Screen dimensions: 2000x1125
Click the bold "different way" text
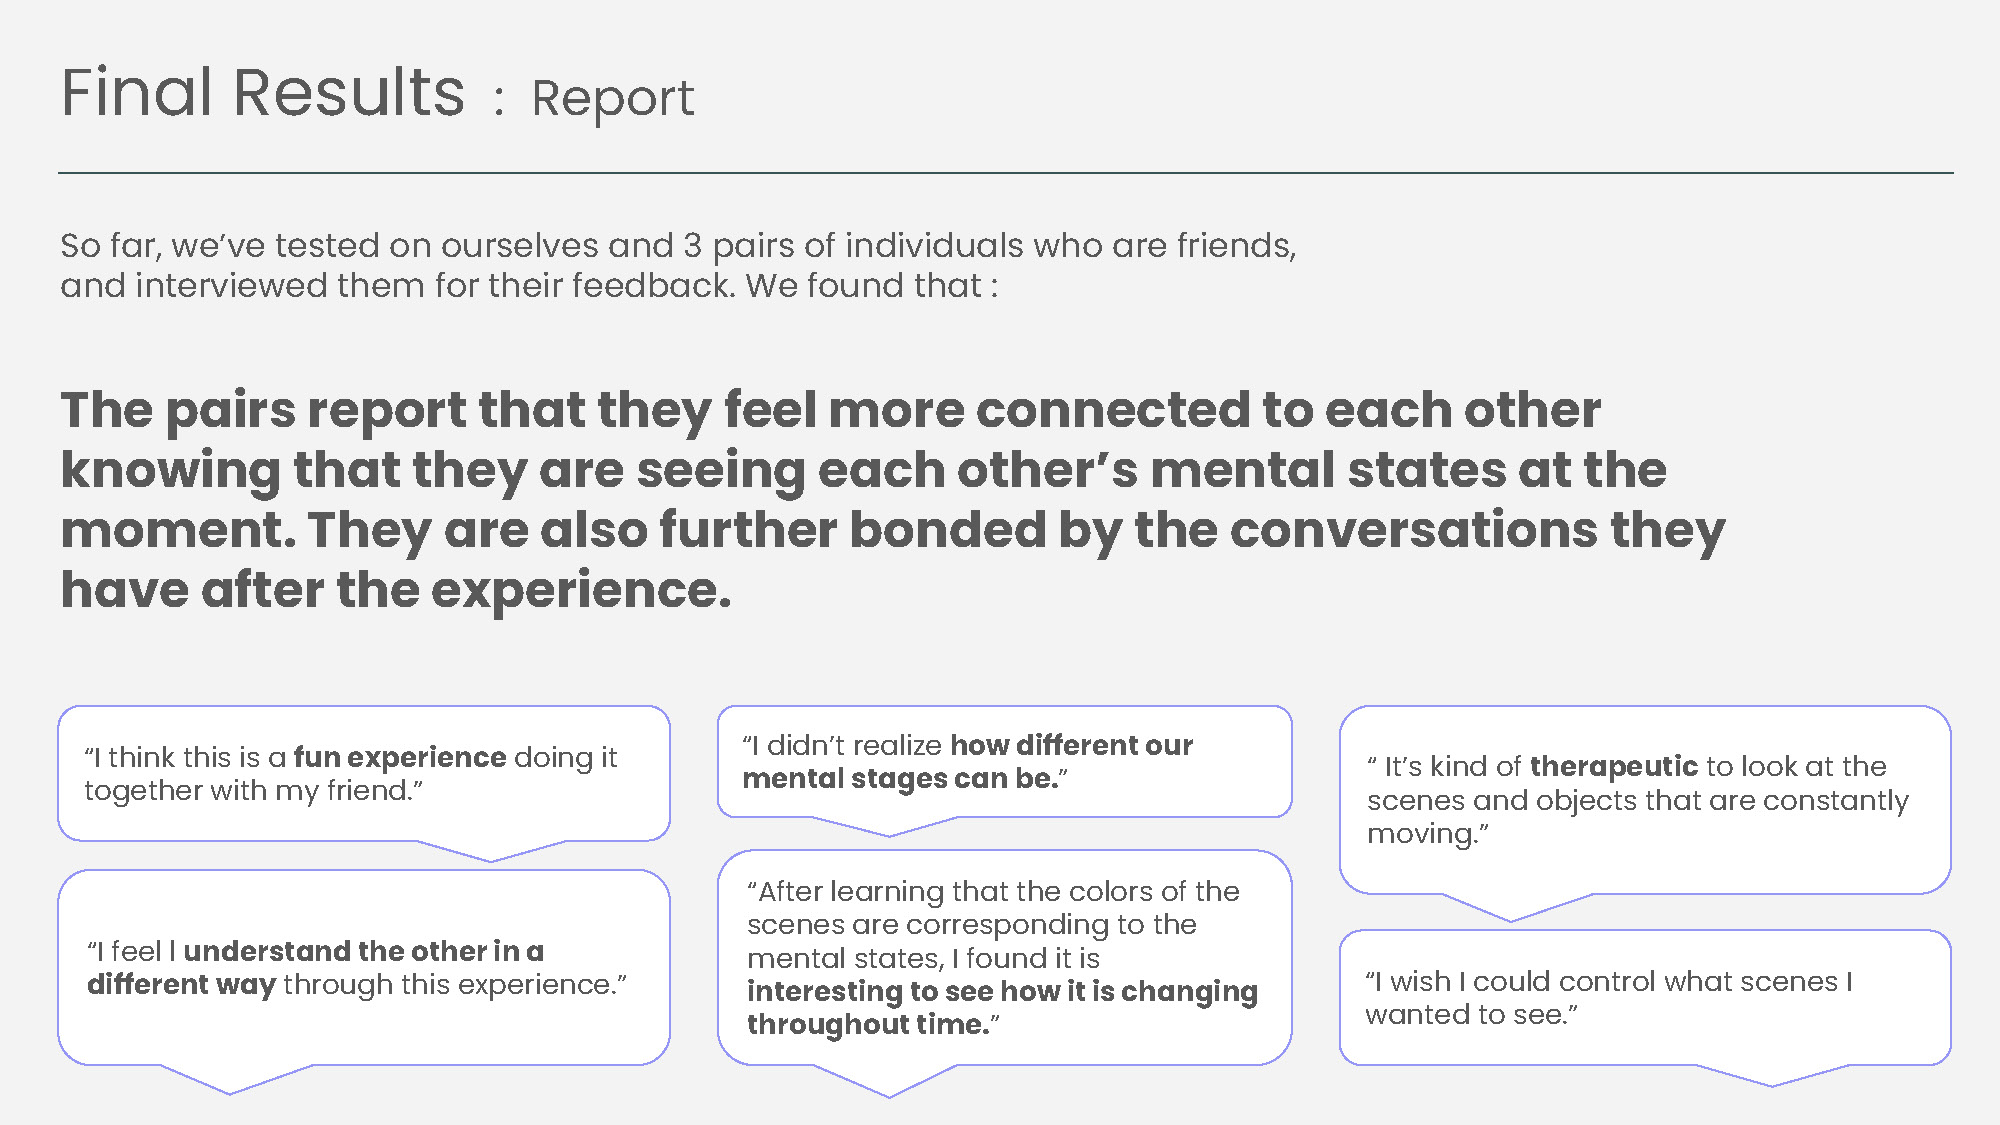tap(181, 985)
